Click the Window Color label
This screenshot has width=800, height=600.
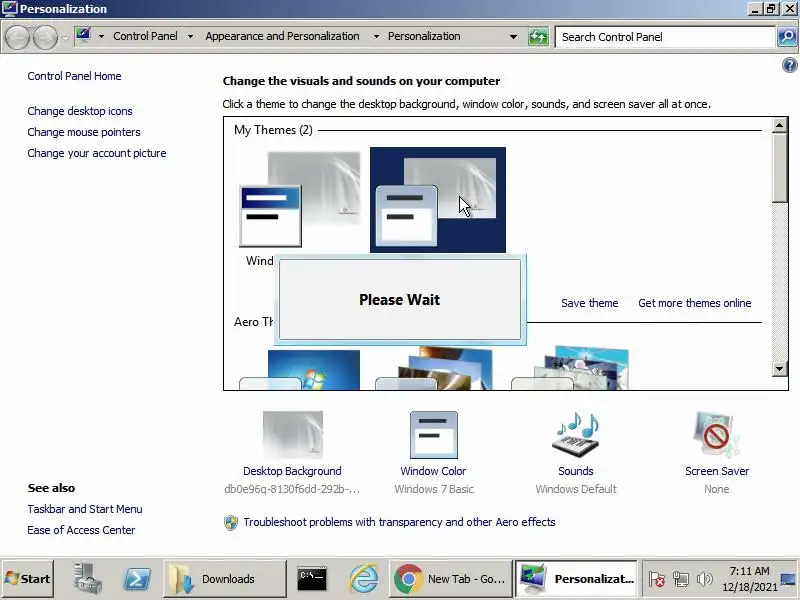click(x=433, y=471)
